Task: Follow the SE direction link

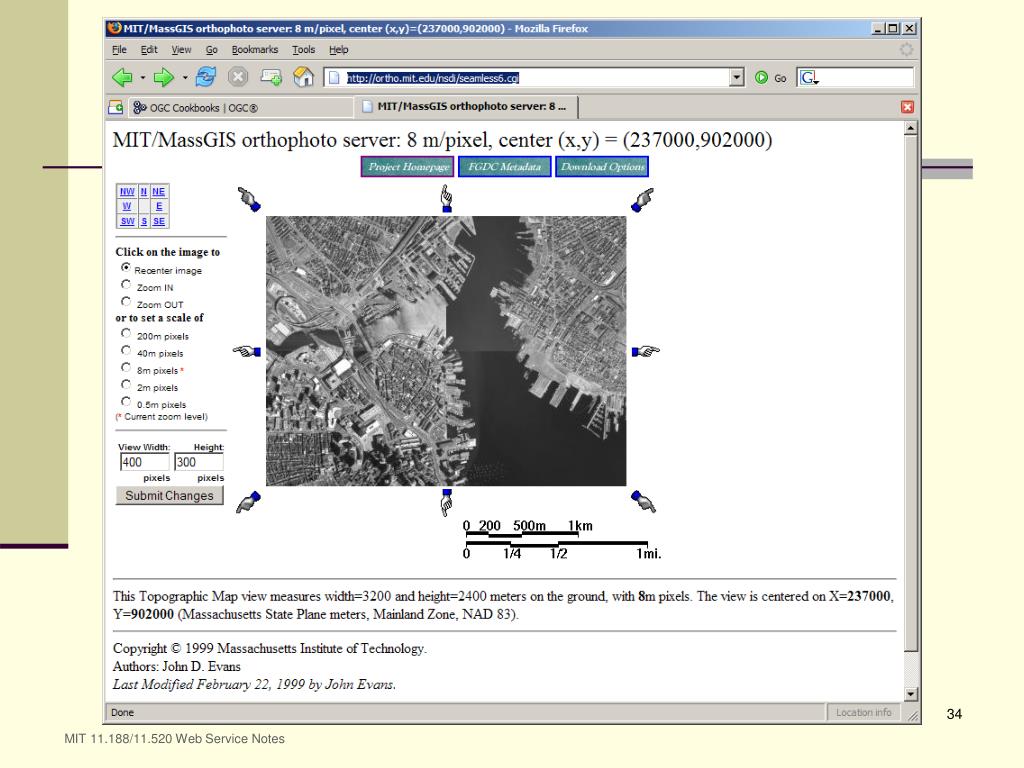Action: pyautogui.click(x=159, y=221)
